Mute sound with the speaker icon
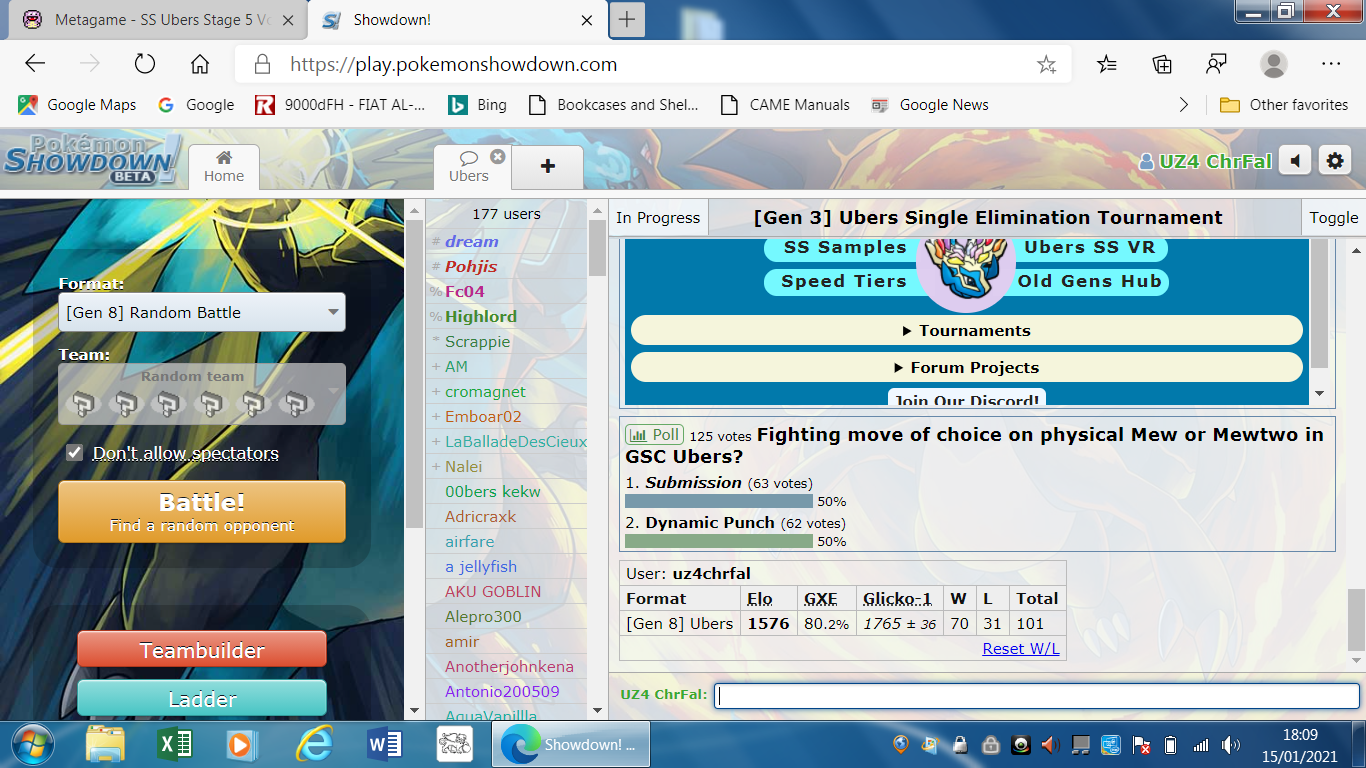 (1295, 160)
